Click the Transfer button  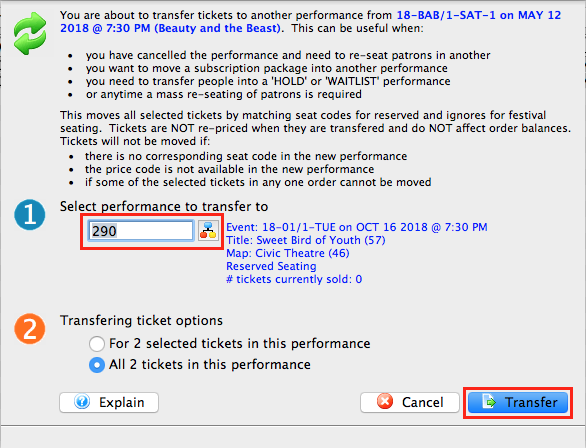518,402
